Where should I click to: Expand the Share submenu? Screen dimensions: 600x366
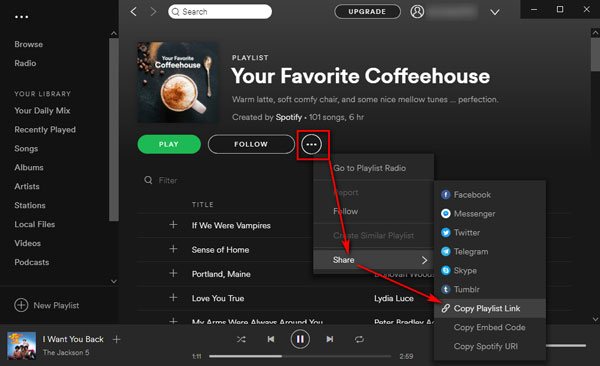pyautogui.click(x=373, y=260)
